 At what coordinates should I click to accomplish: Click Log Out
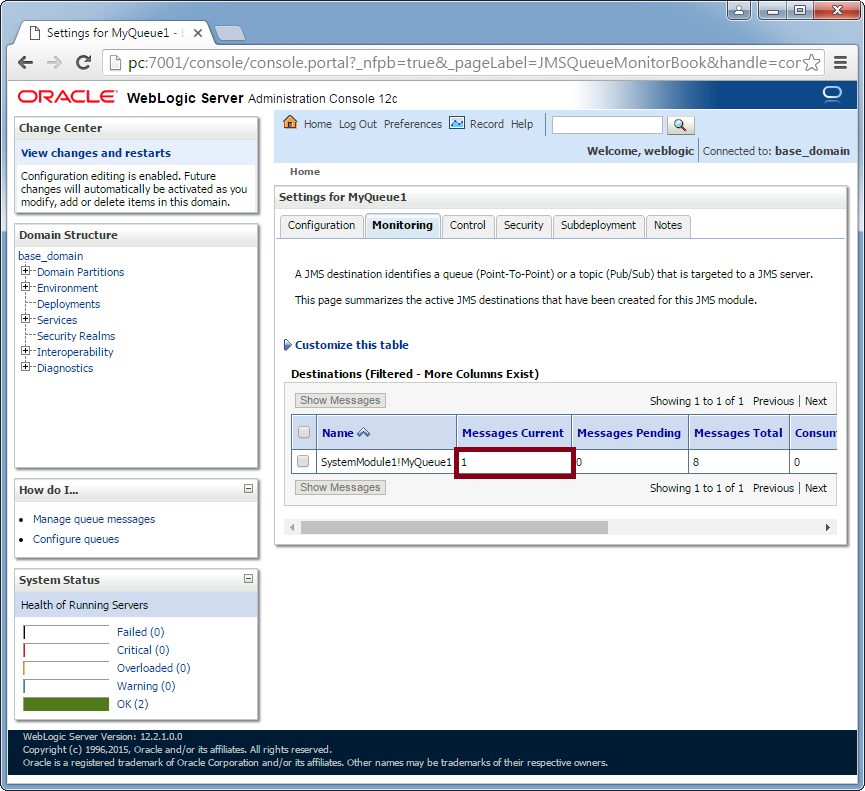coord(357,124)
